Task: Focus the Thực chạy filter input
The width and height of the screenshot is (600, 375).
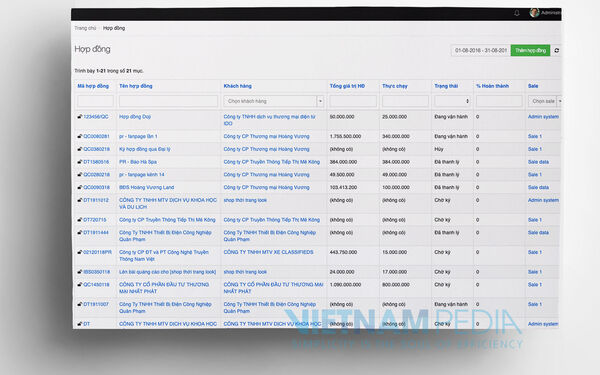Action: click(405, 101)
